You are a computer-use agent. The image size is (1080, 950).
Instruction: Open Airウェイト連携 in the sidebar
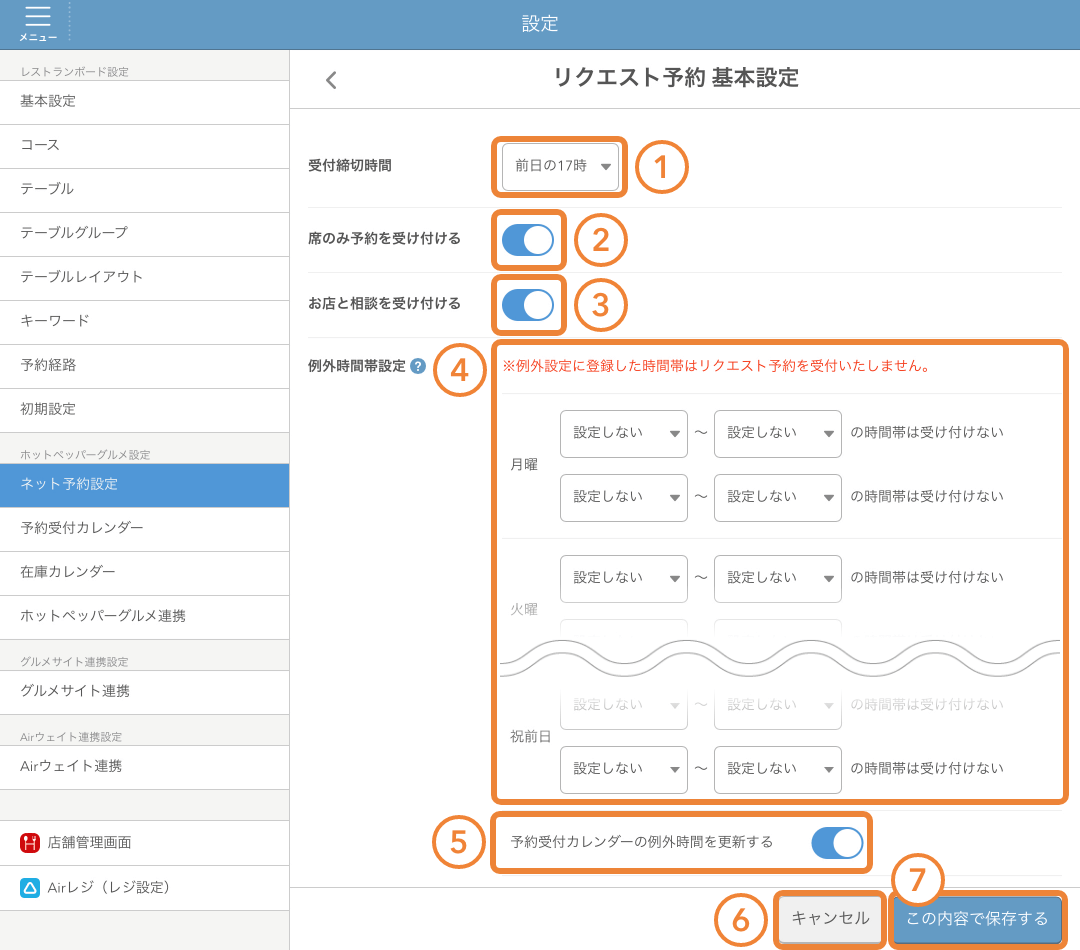tap(144, 767)
